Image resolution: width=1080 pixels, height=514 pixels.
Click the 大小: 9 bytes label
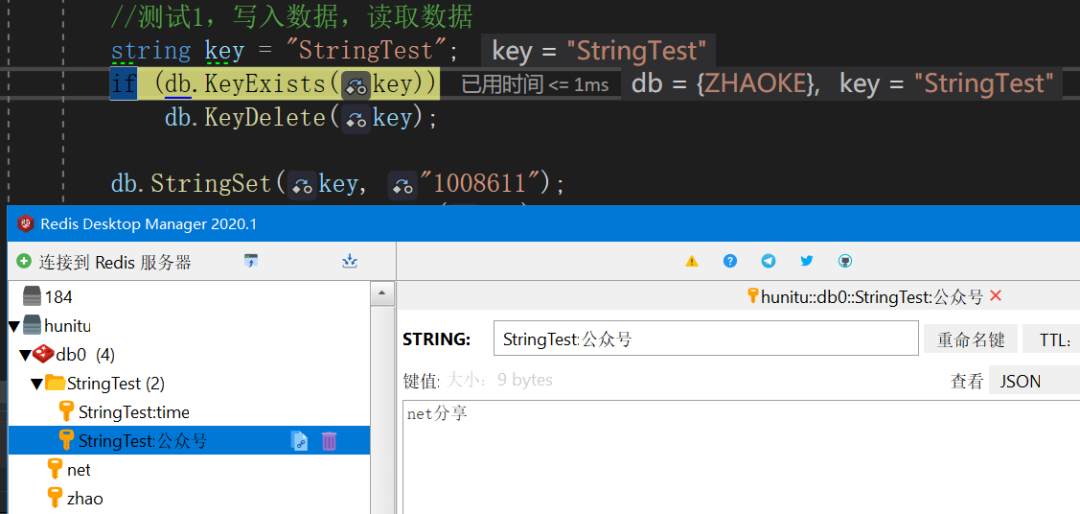[500, 380]
